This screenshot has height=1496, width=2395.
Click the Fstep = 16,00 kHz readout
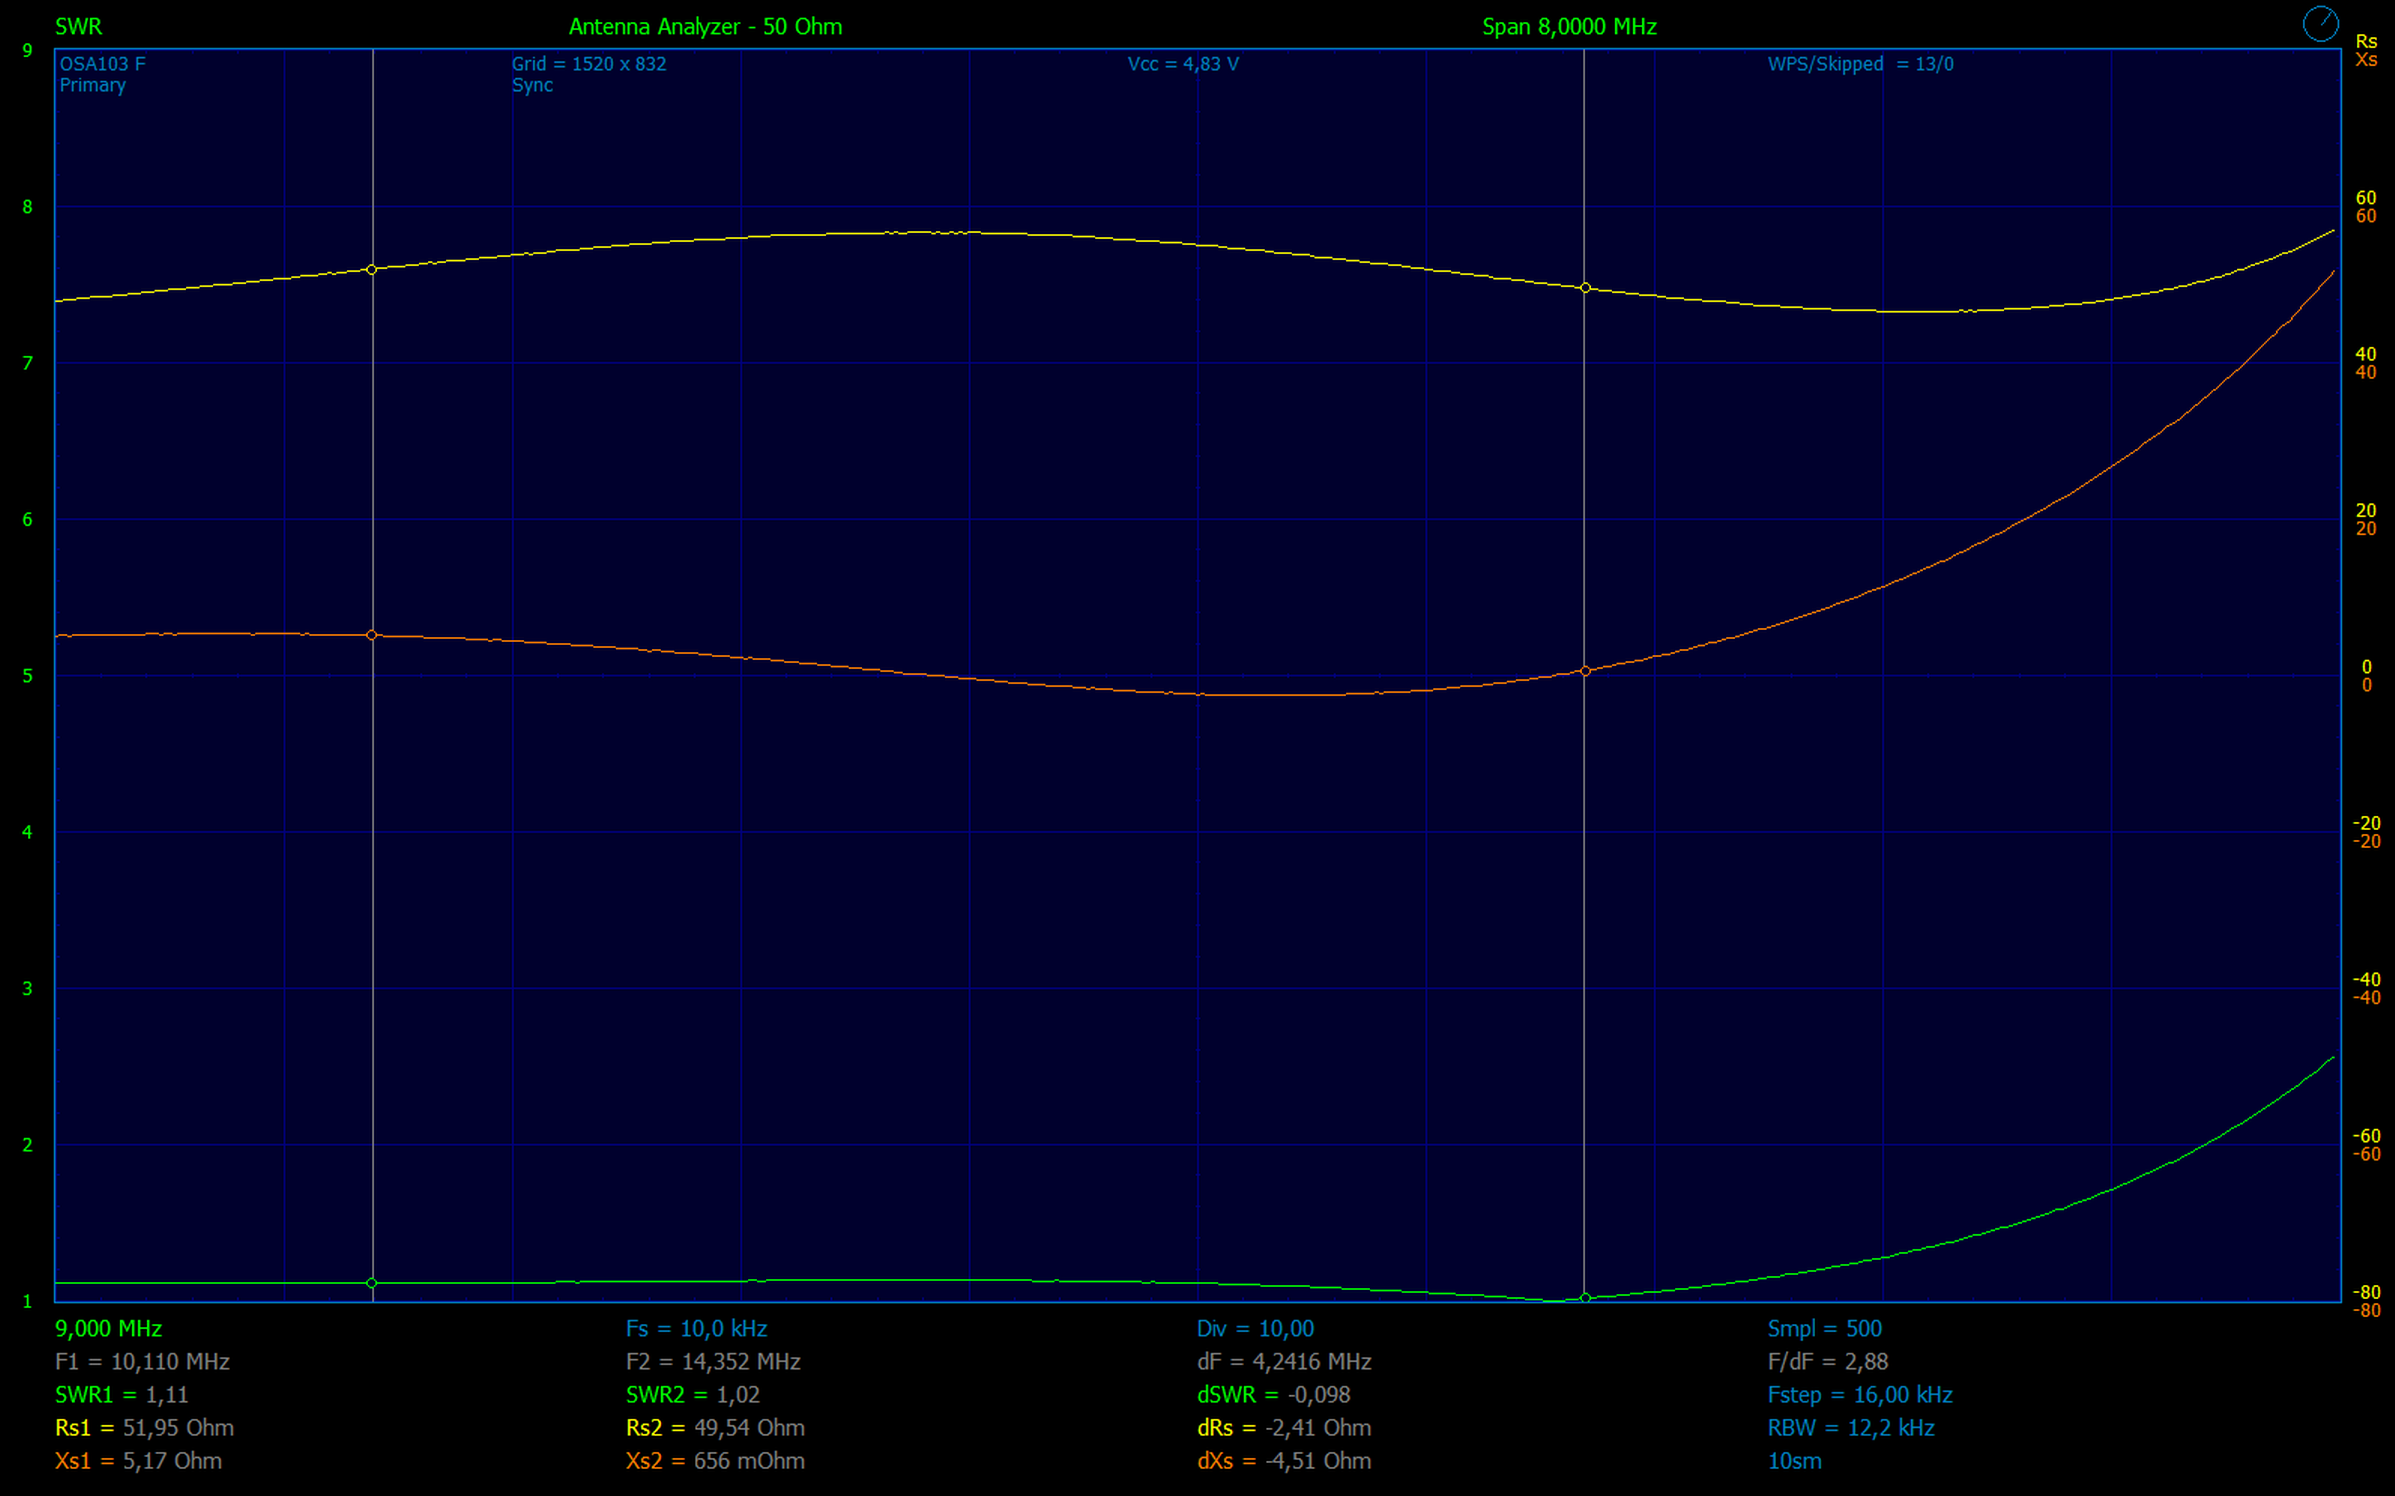[1859, 1395]
